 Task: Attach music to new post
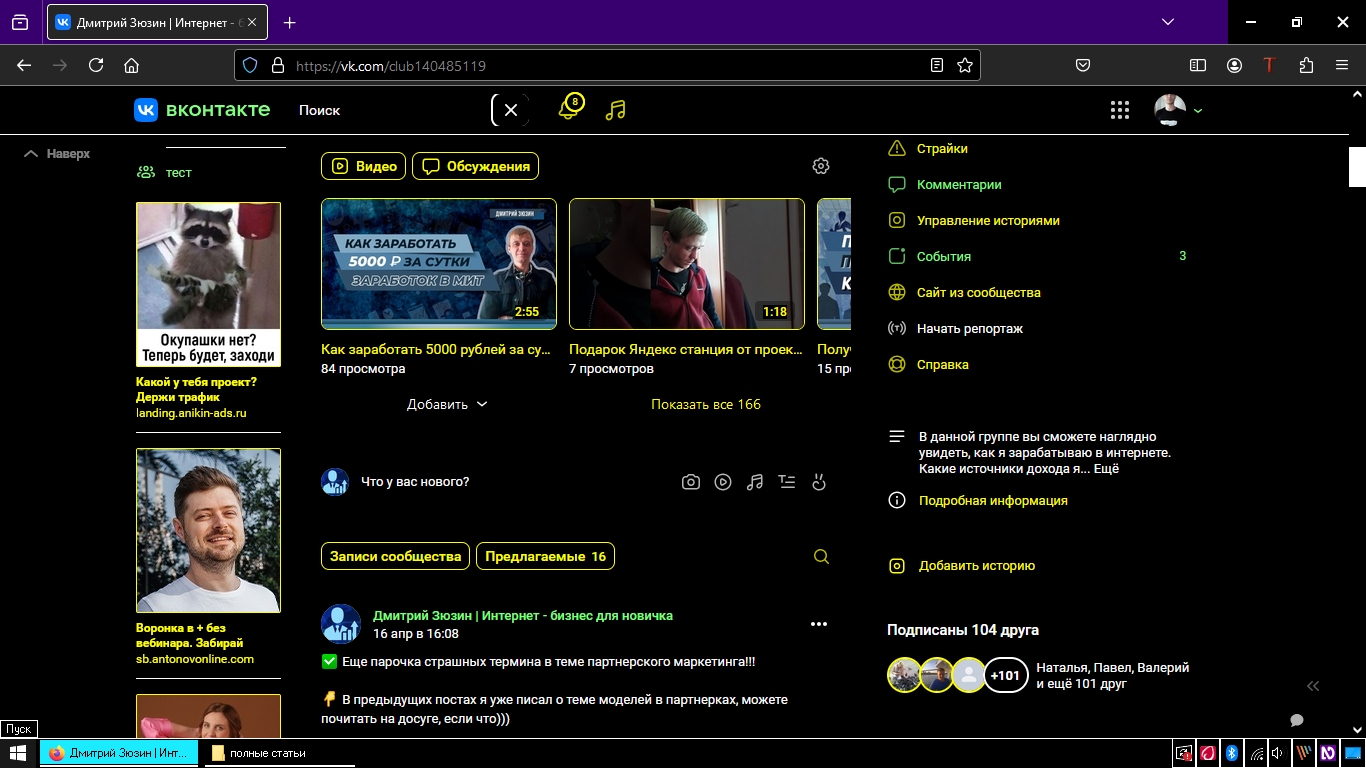[755, 482]
